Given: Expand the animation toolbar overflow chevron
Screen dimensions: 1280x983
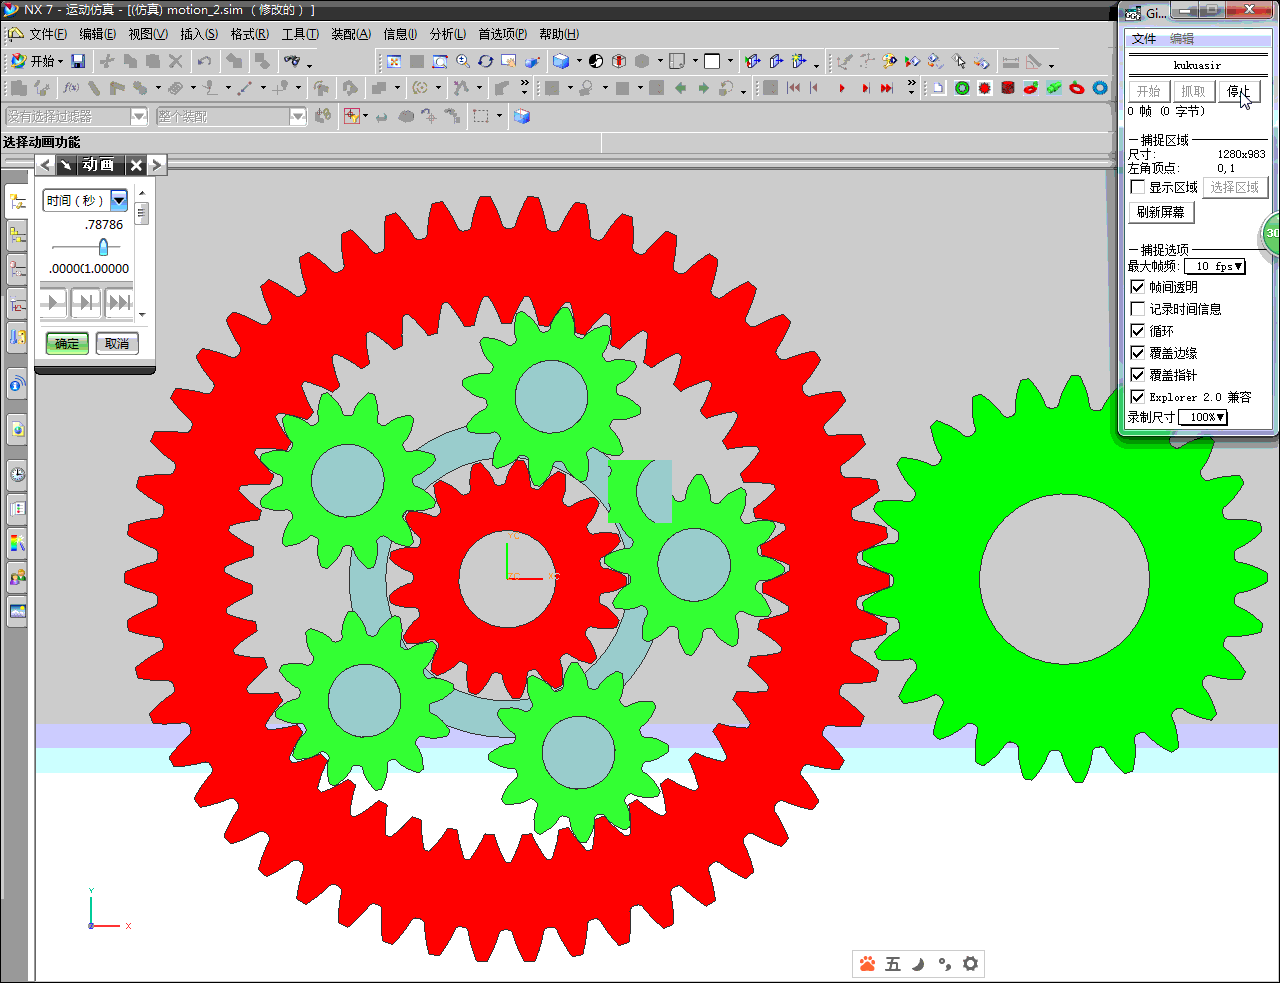Looking at the screenshot, I should click(x=911, y=88).
